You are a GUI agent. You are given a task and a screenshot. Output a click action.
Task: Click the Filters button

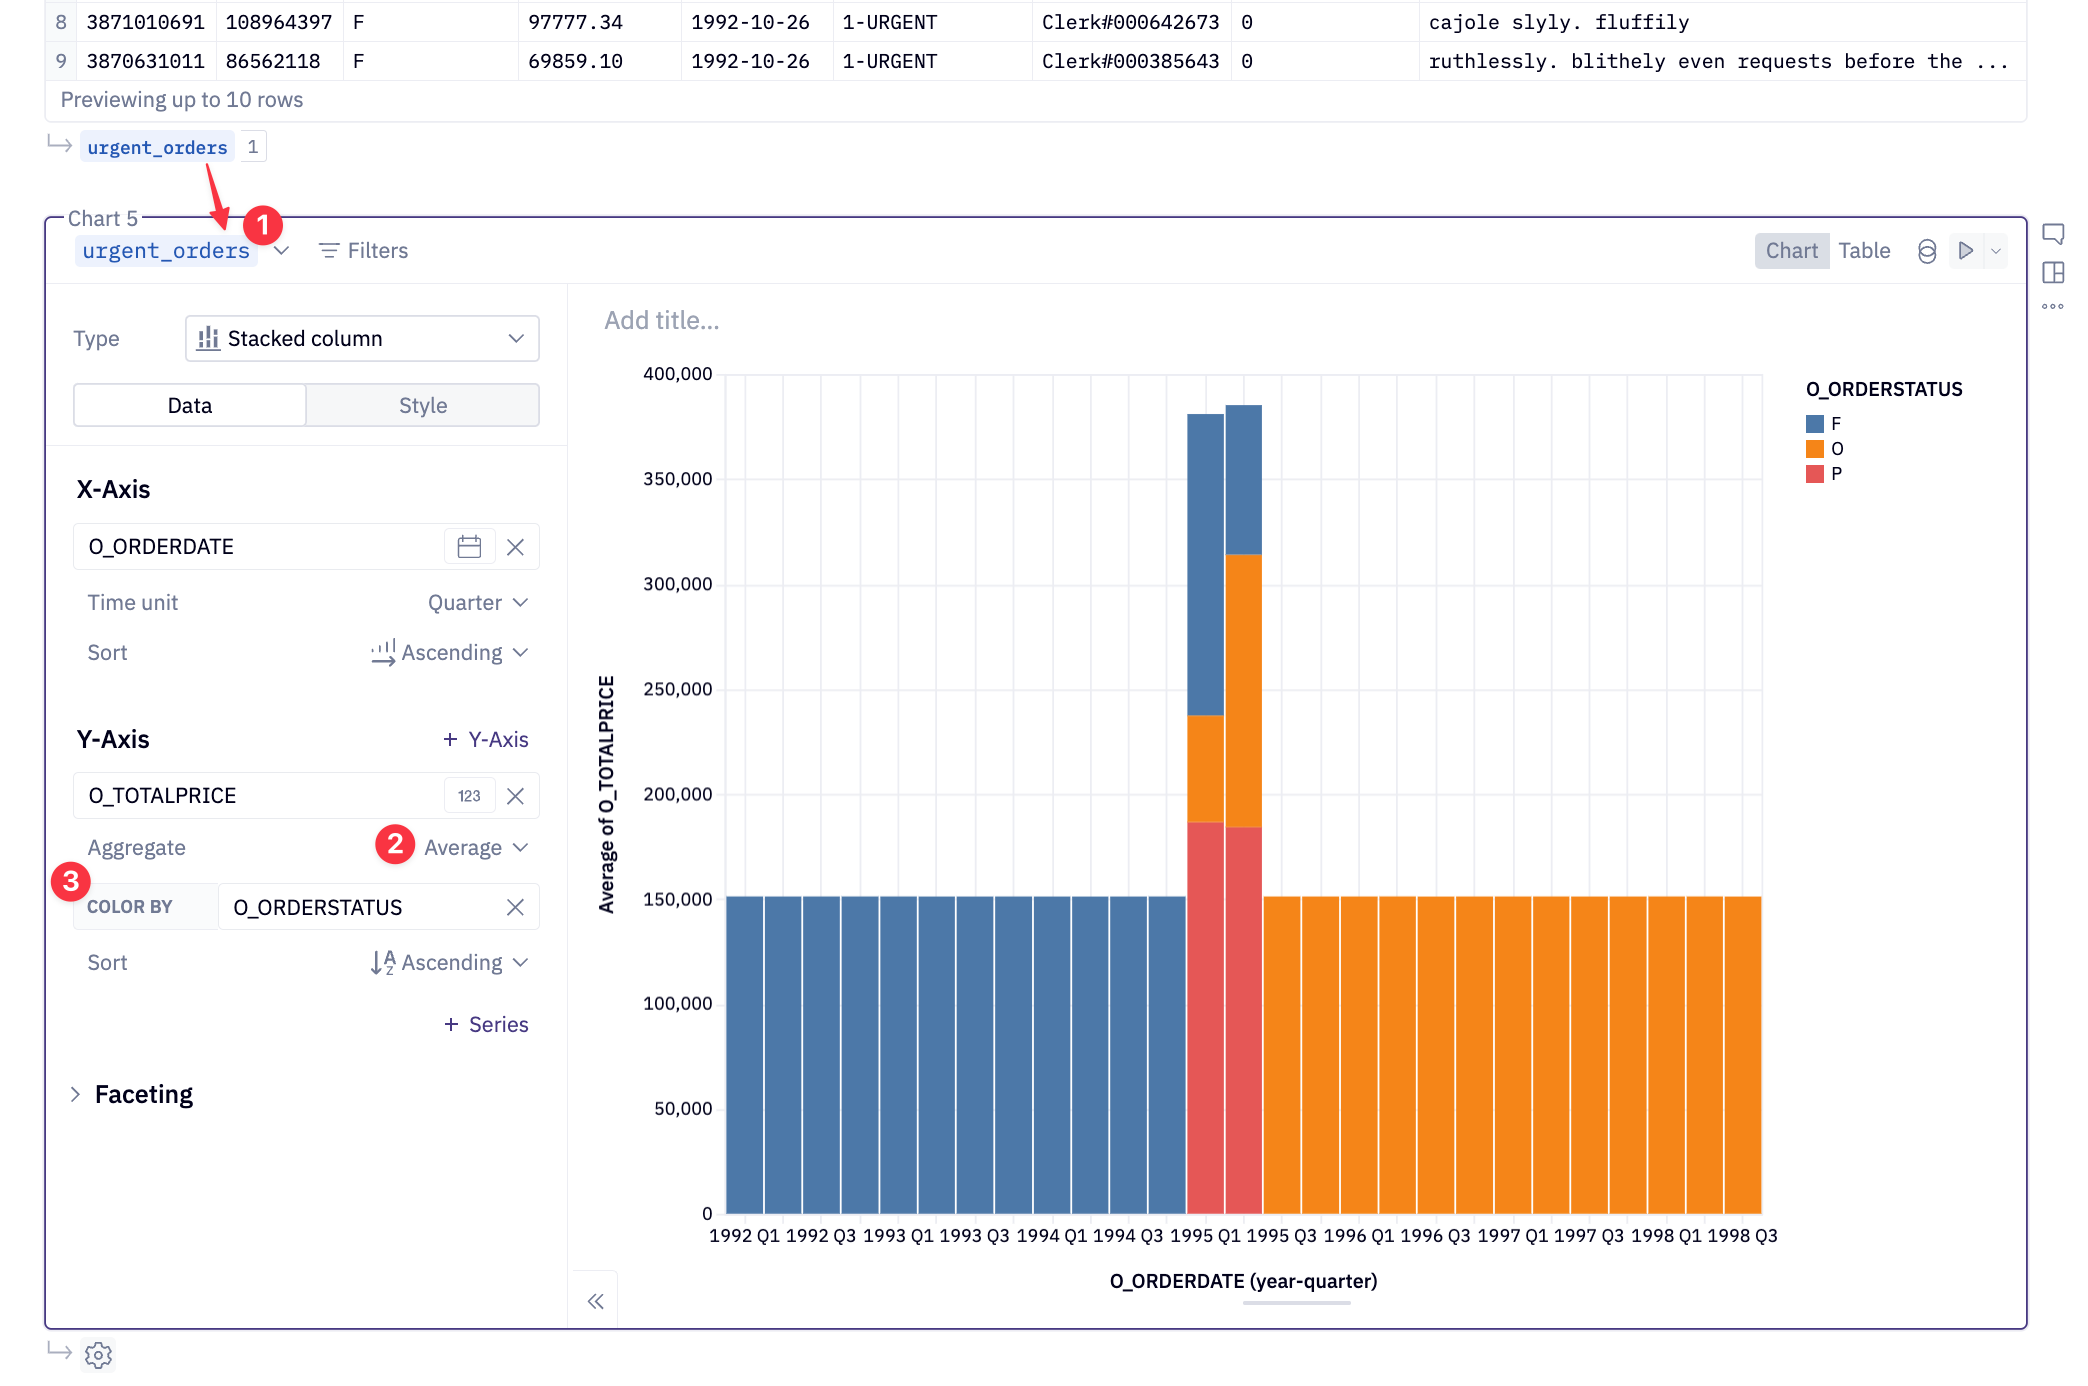point(363,251)
